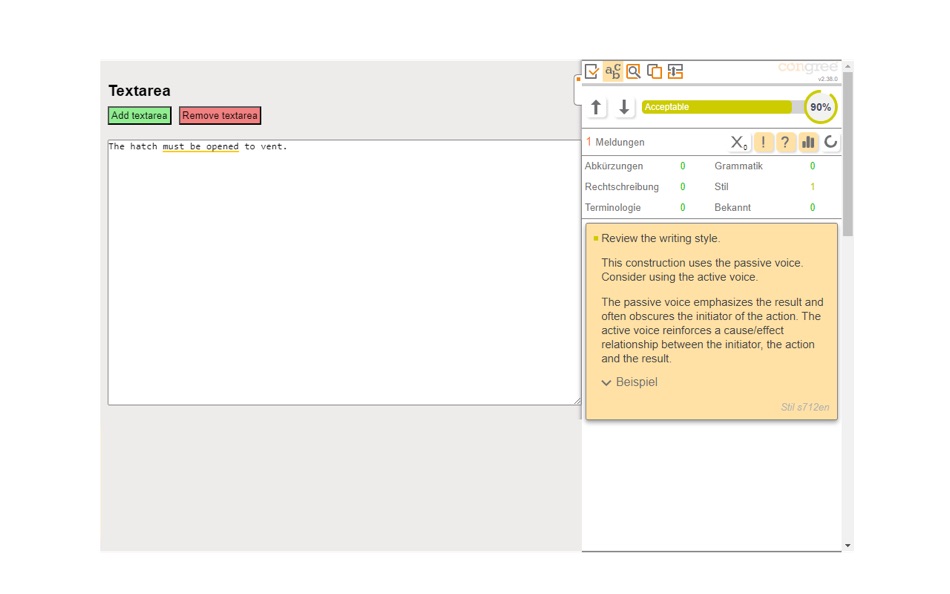
Task: Toggle the question mark filter
Action: click(x=786, y=142)
